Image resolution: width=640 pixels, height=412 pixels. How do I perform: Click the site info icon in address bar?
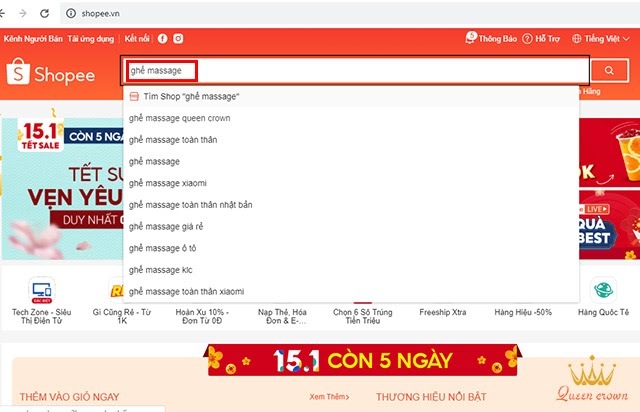point(71,13)
